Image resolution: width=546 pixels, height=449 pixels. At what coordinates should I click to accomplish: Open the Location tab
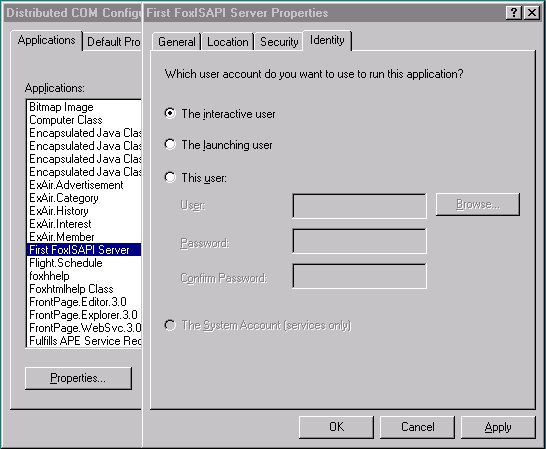(x=228, y=42)
